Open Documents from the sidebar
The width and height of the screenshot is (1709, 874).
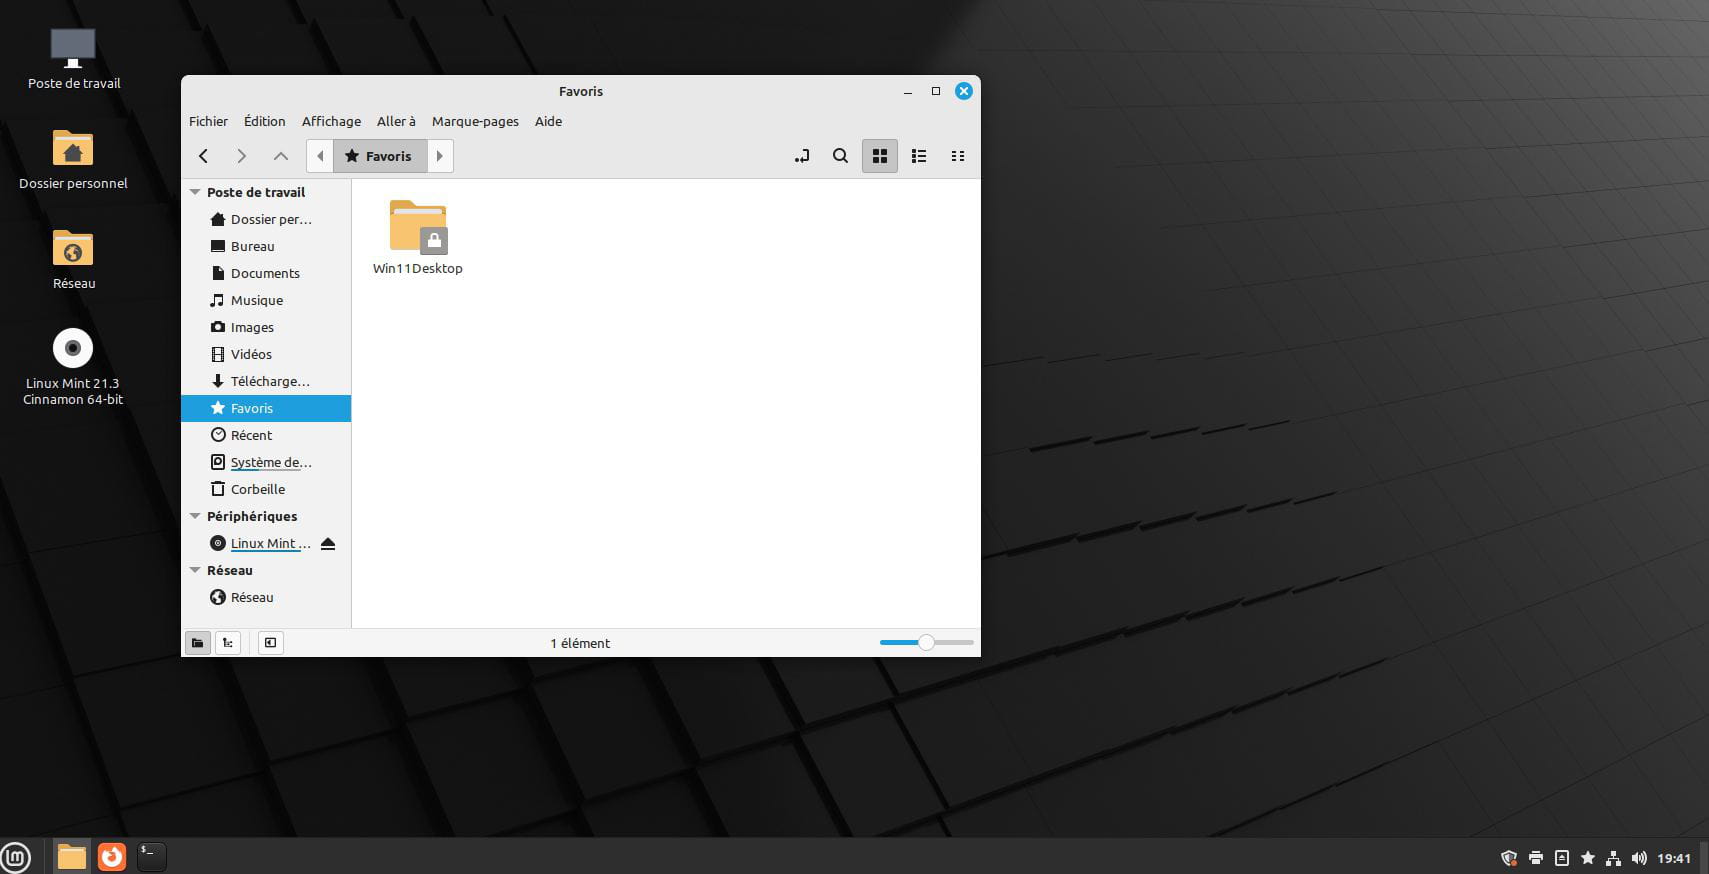point(266,273)
